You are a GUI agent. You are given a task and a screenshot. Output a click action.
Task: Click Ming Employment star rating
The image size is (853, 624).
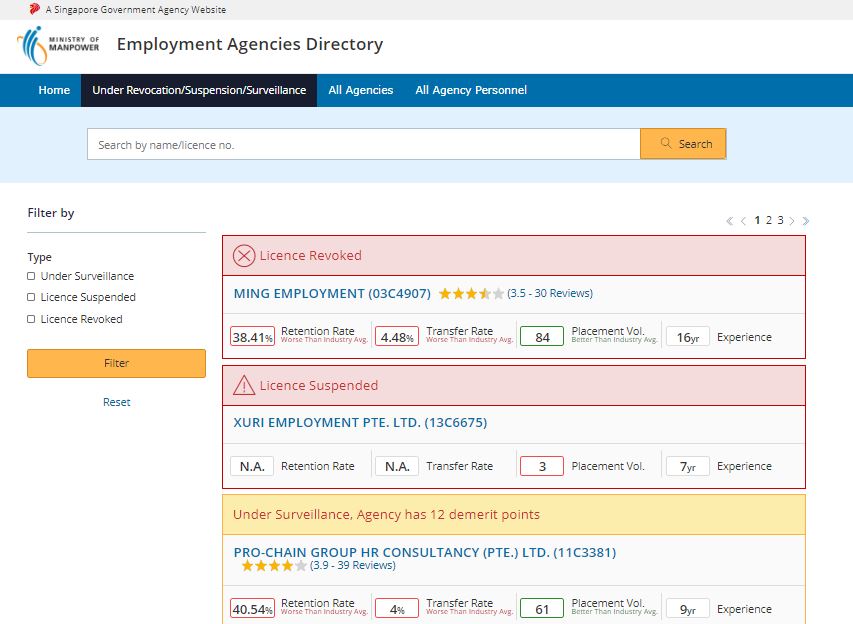[471, 294]
